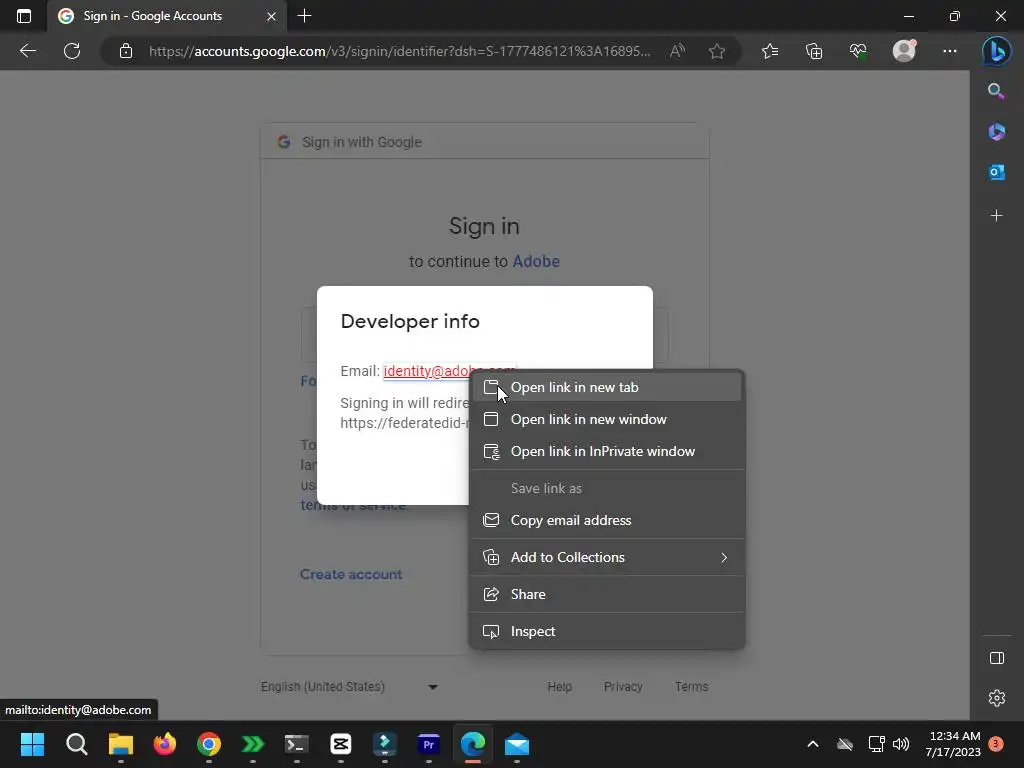Open Read aloud from the address bar
Screen dimensions: 1024x768
tap(677, 51)
